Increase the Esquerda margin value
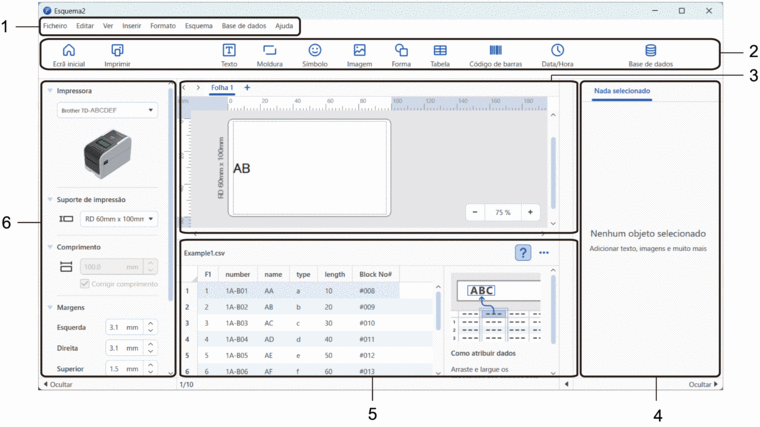Image resolution: width=760 pixels, height=427 pixels. [151, 323]
